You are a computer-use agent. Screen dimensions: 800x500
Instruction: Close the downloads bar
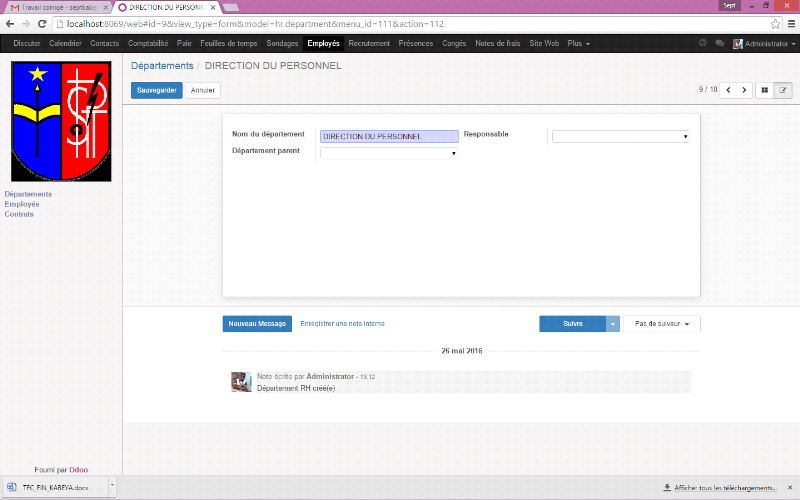tap(790, 488)
